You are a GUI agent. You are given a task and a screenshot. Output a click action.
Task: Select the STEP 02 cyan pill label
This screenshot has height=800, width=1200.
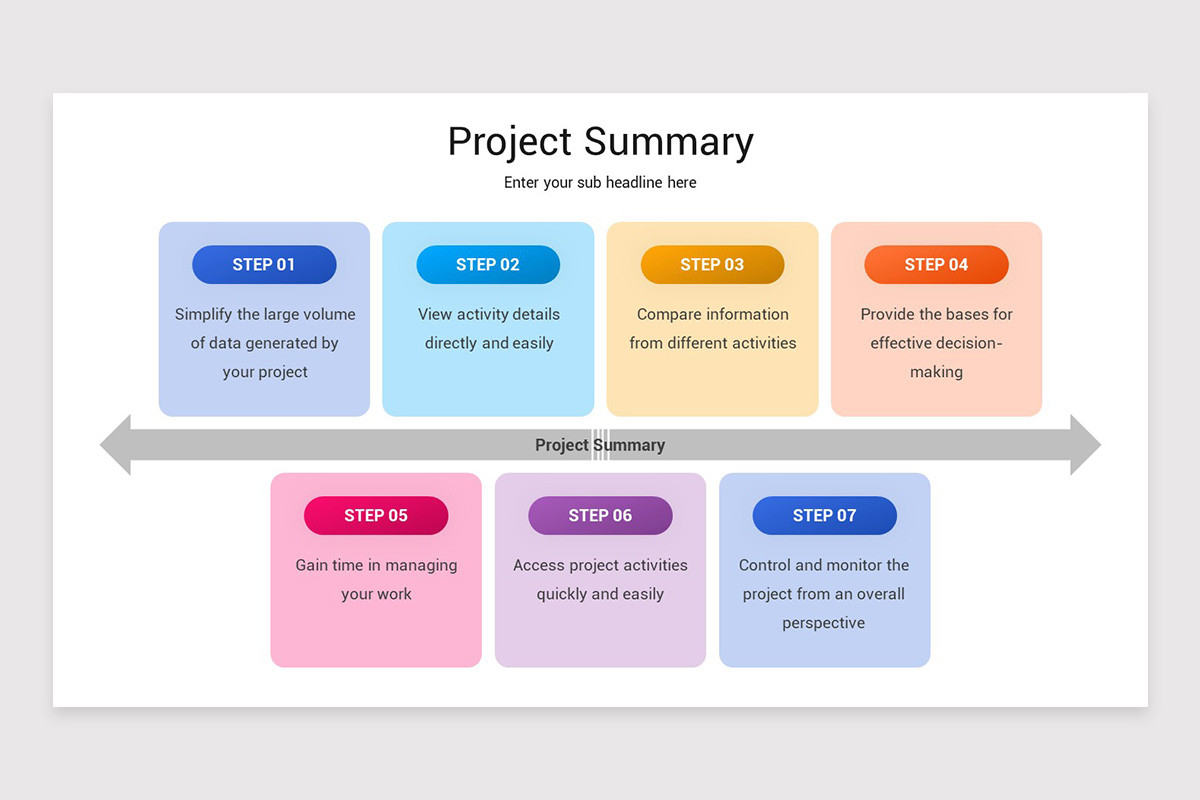click(x=488, y=265)
